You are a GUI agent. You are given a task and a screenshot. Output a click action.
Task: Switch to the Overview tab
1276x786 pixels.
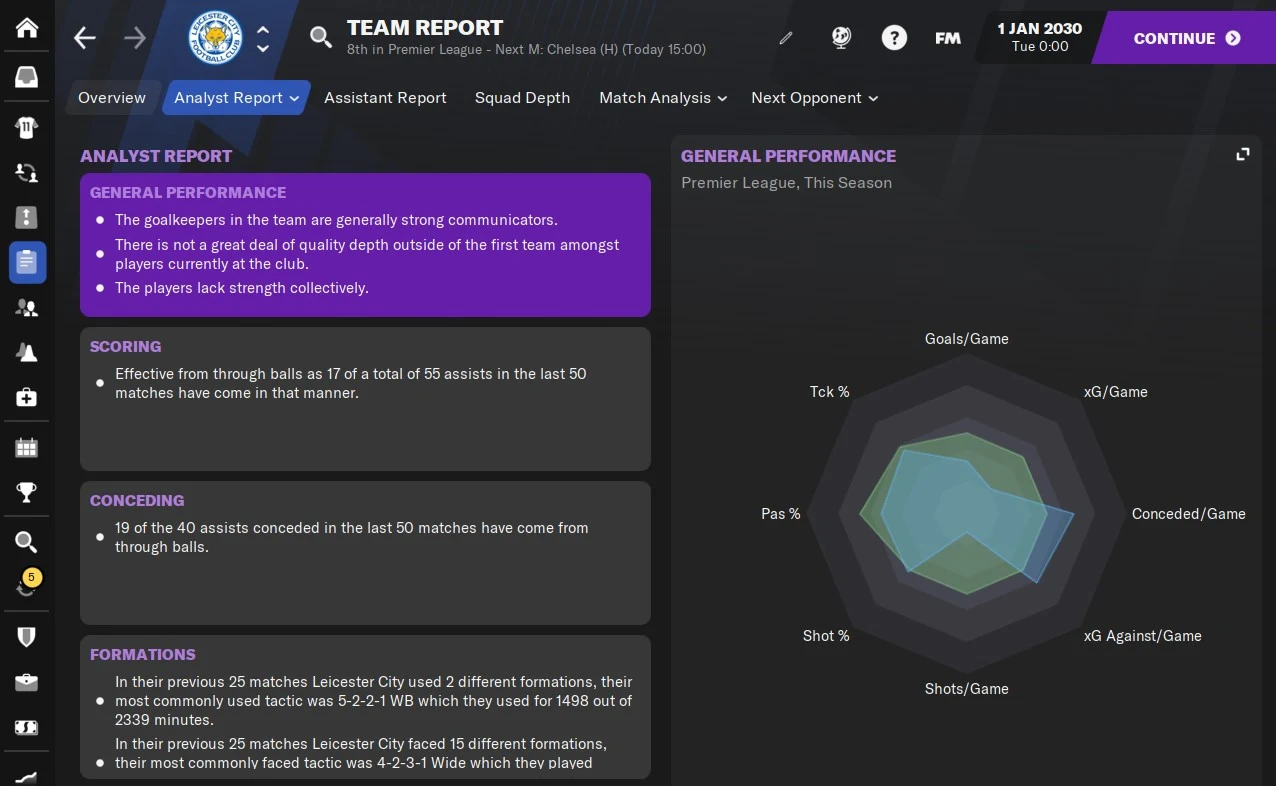tap(111, 98)
